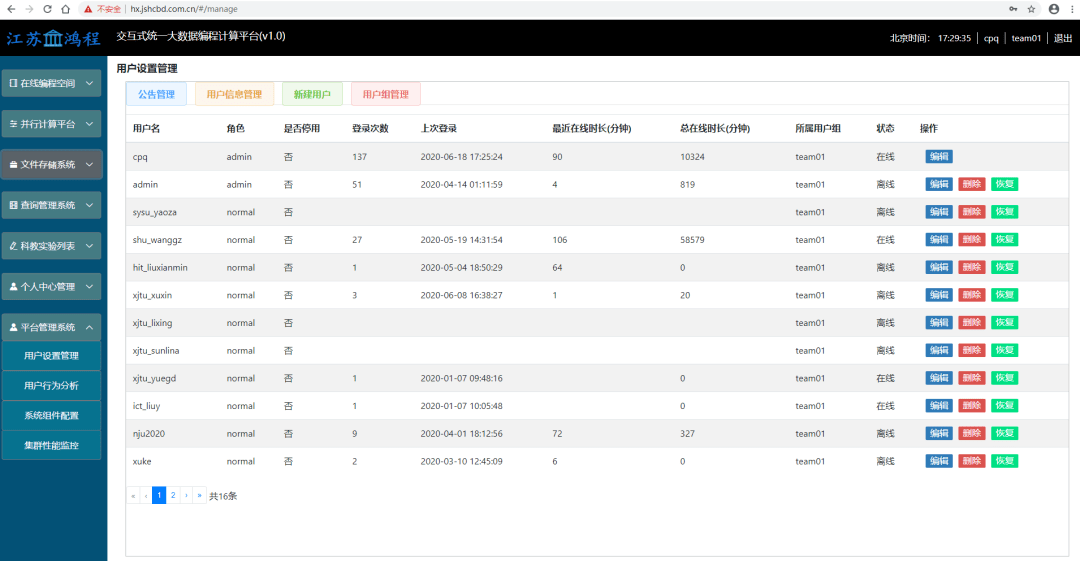Delete user shu_wanggz
The image size is (1080, 561).
click(972, 239)
